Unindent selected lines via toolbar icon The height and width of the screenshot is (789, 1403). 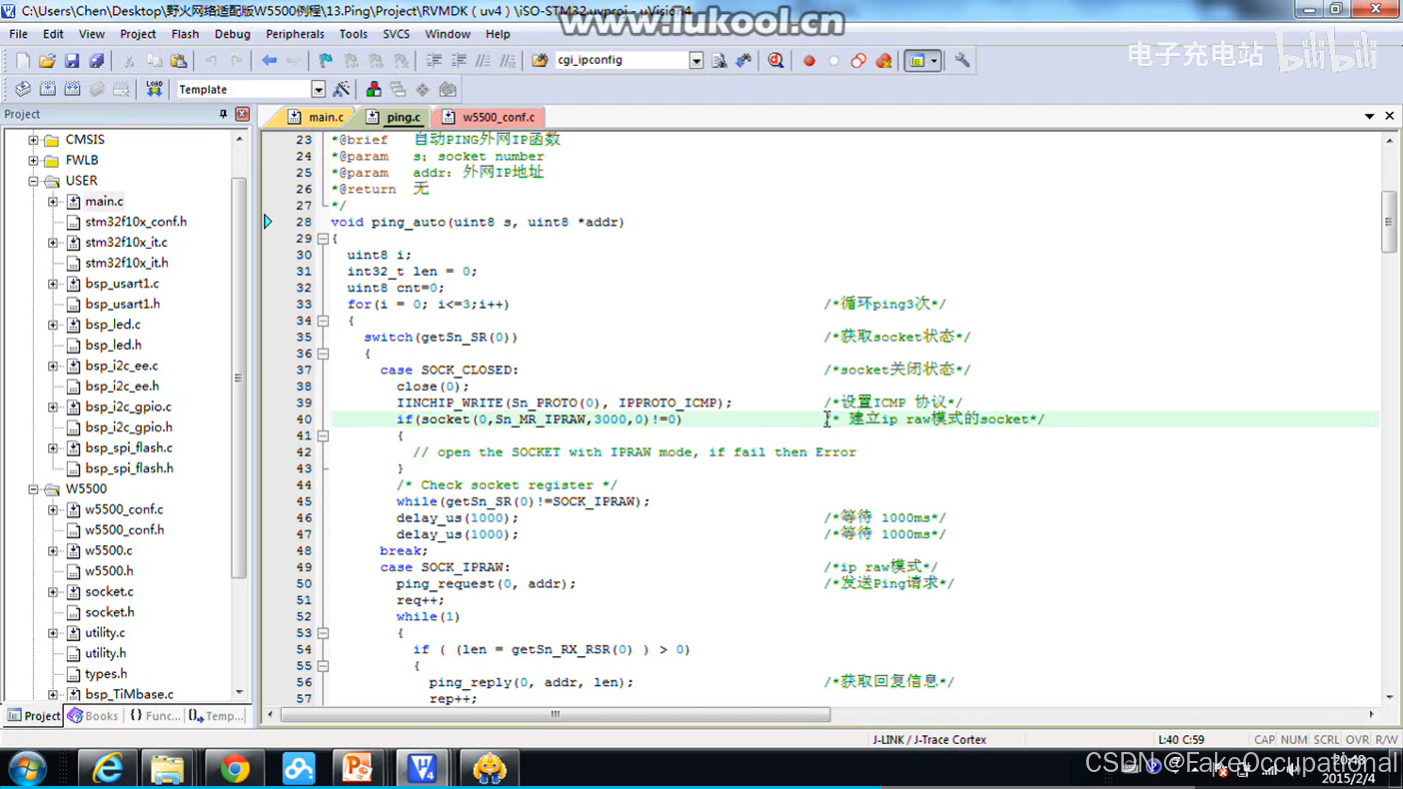coord(459,61)
